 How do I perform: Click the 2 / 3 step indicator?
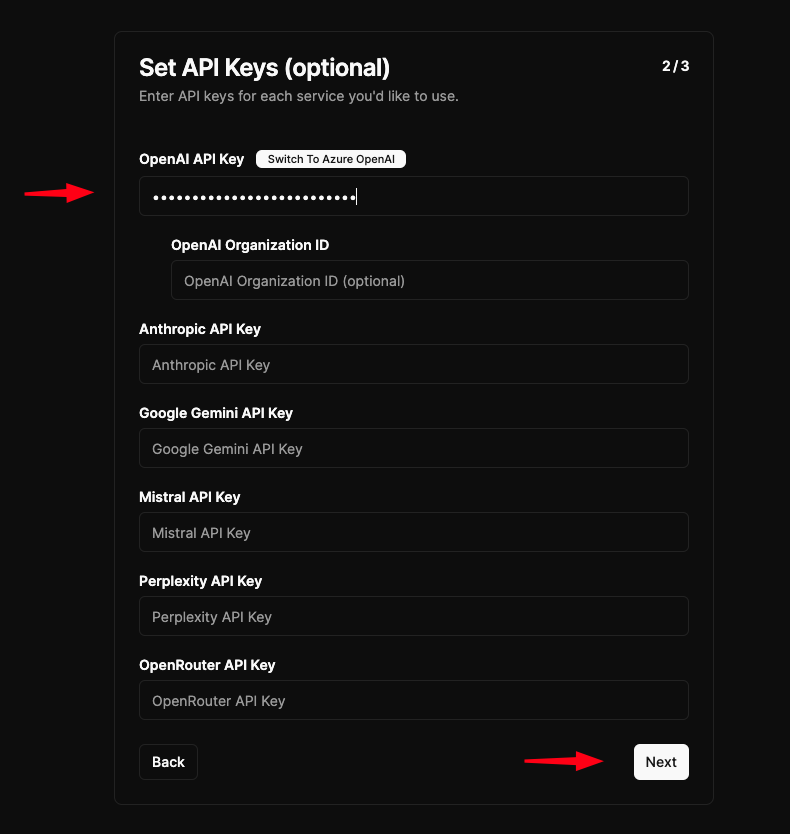tap(675, 67)
